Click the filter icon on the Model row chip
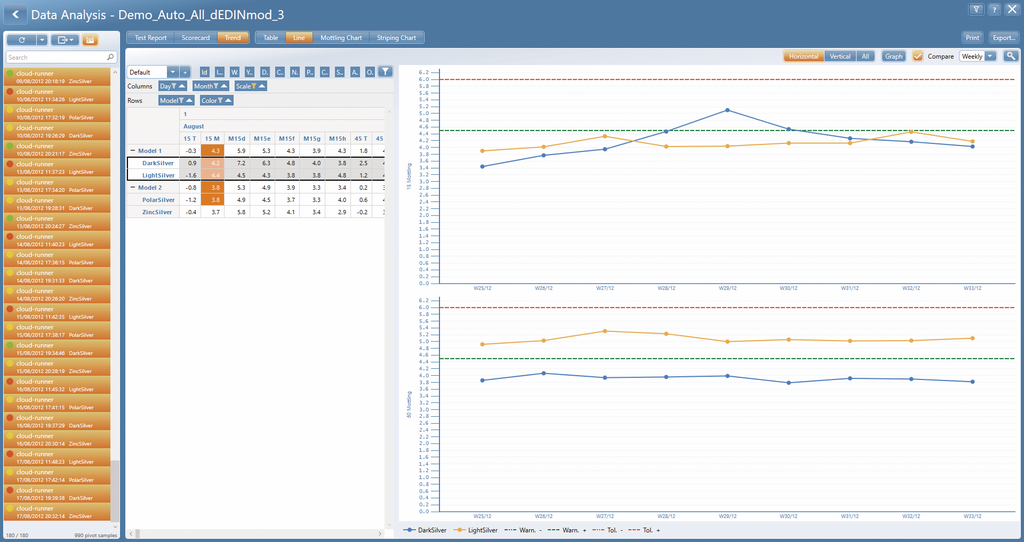 [x=182, y=101]
